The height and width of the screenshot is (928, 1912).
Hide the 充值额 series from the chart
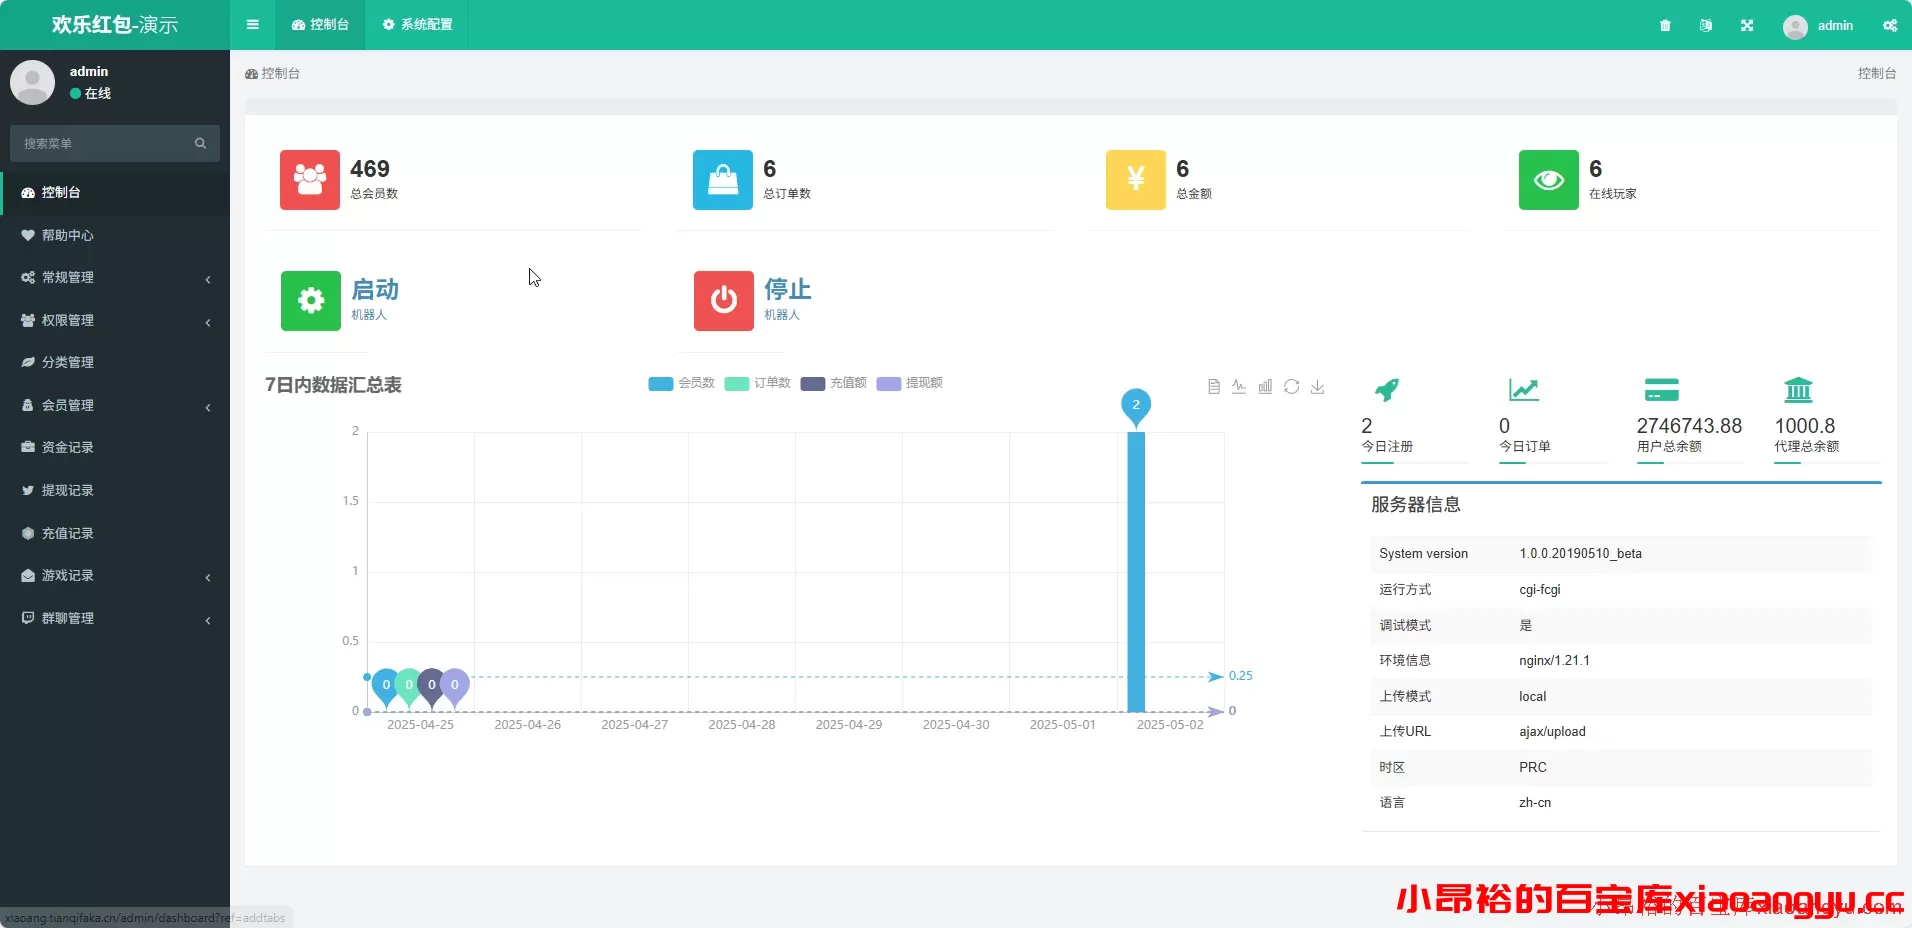834,383
